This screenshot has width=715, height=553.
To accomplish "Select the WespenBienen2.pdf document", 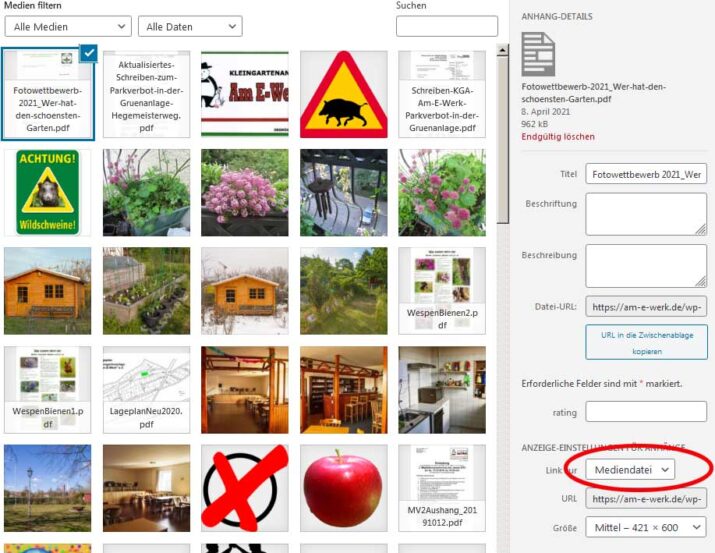I will pos(442,291).
